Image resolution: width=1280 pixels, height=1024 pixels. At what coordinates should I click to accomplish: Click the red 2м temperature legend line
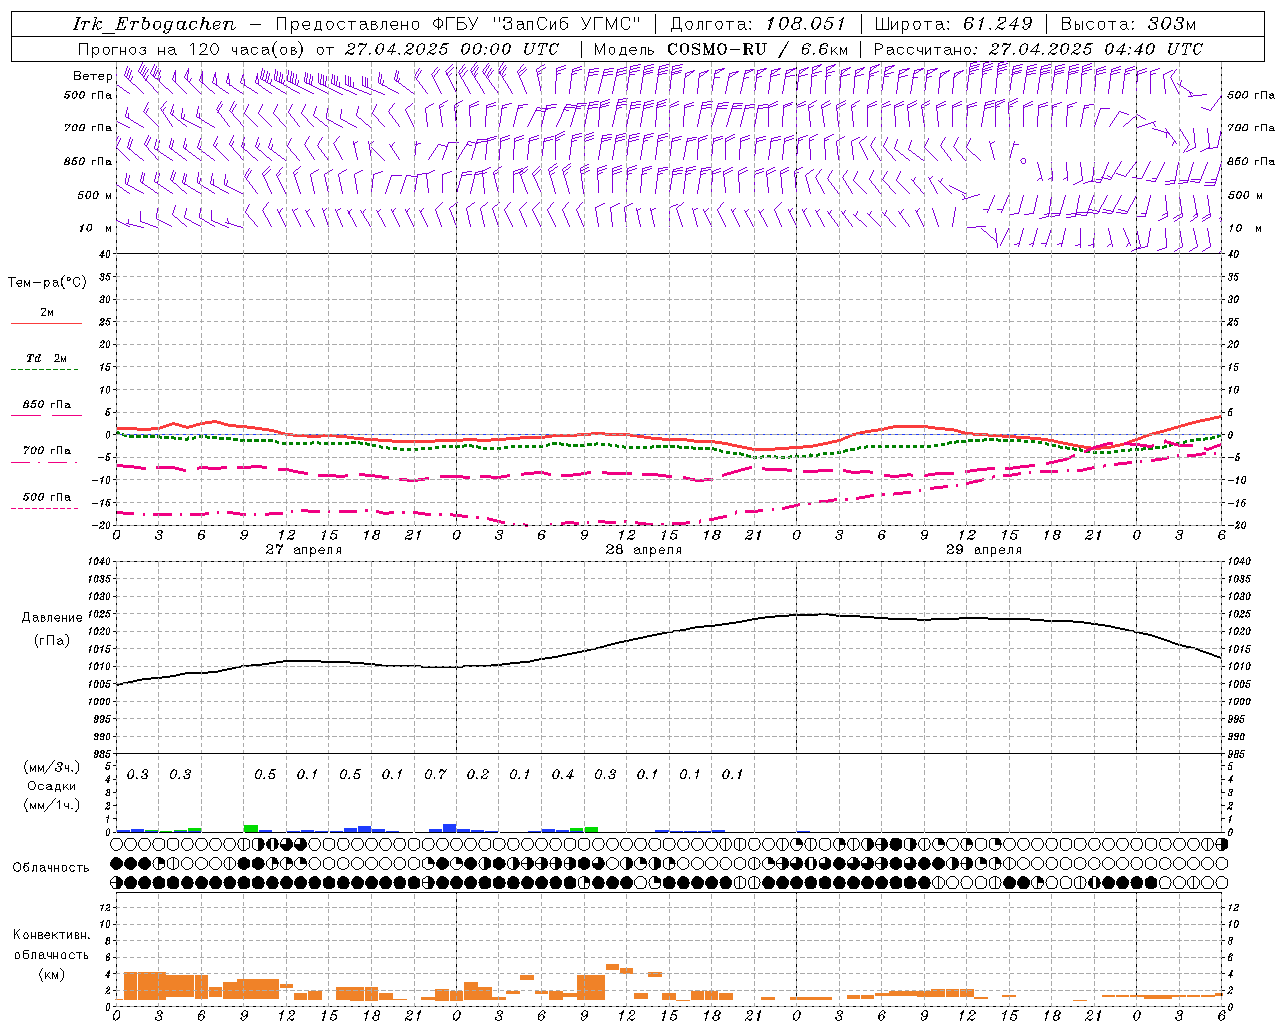(46, 323)
